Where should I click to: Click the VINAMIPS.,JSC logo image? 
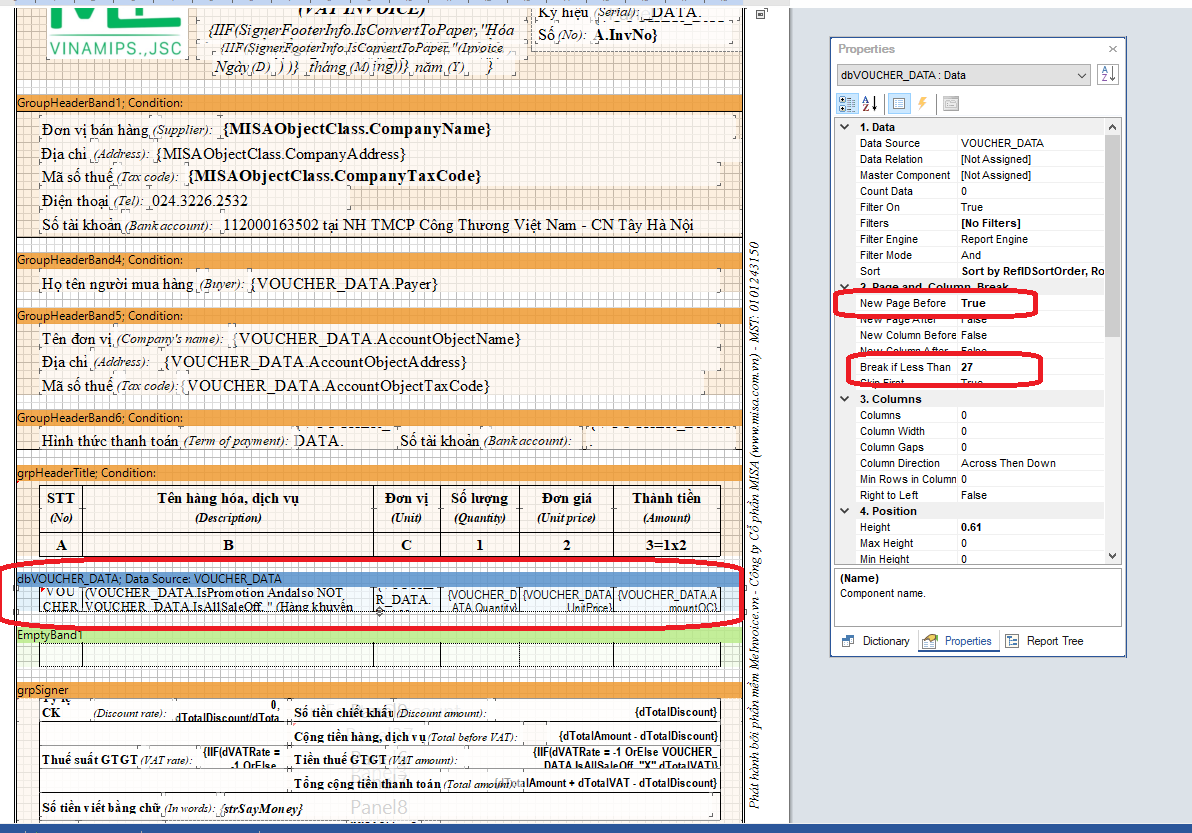[116, 34]
